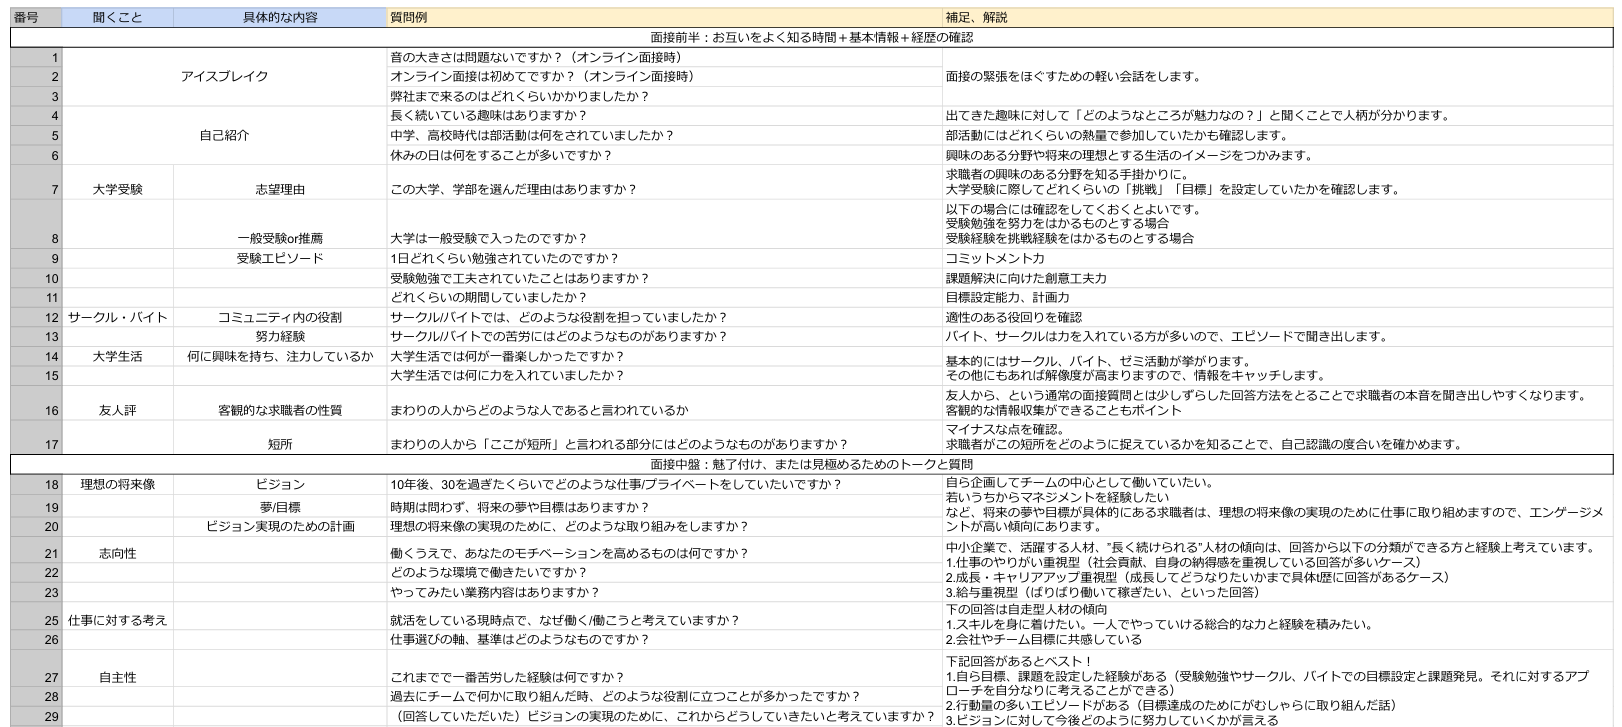Click row number 7
1622x727 pixels.
point(36,183)
